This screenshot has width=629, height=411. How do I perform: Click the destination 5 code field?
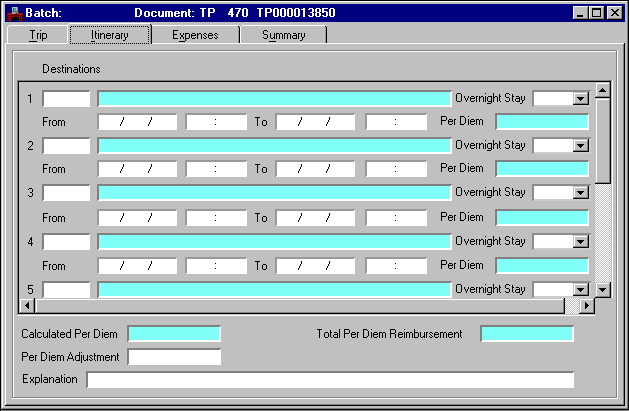click(x=67, y=290)
